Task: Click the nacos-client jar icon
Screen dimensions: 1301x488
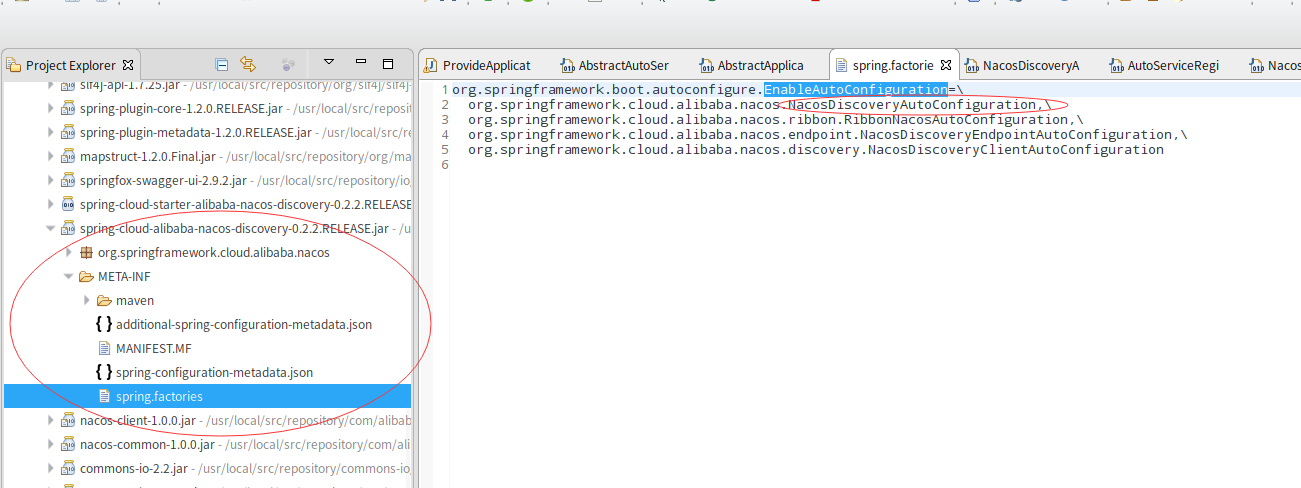Action: (x=69, y=420)
